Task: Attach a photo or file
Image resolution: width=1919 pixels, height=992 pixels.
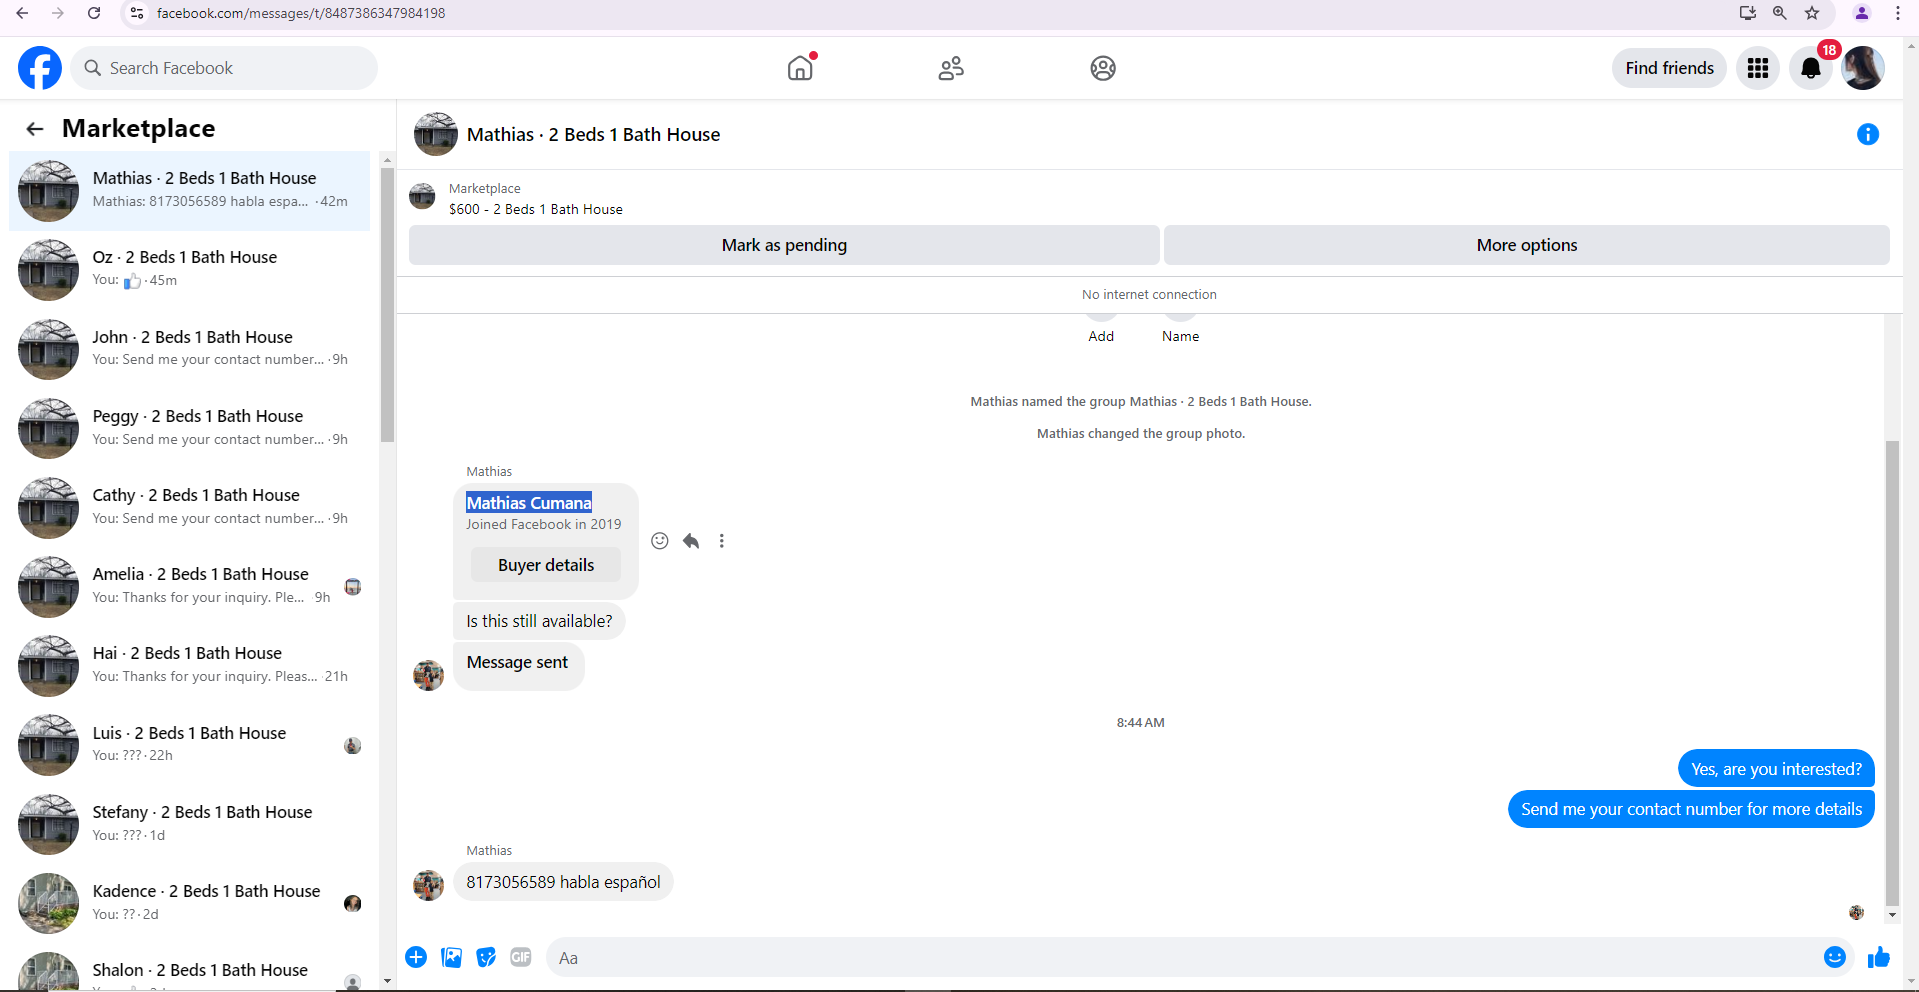Action: 452,958
